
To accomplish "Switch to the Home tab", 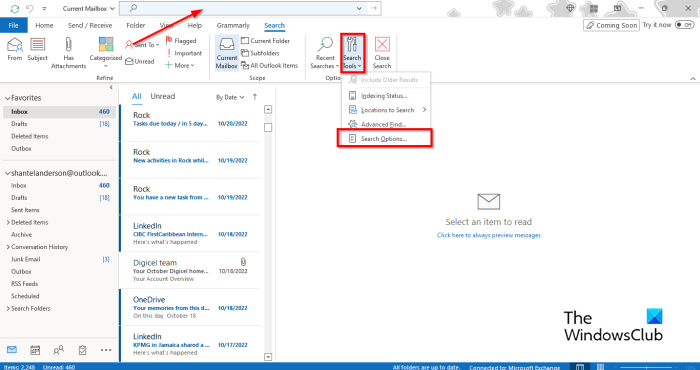I will tap(44, 25).
